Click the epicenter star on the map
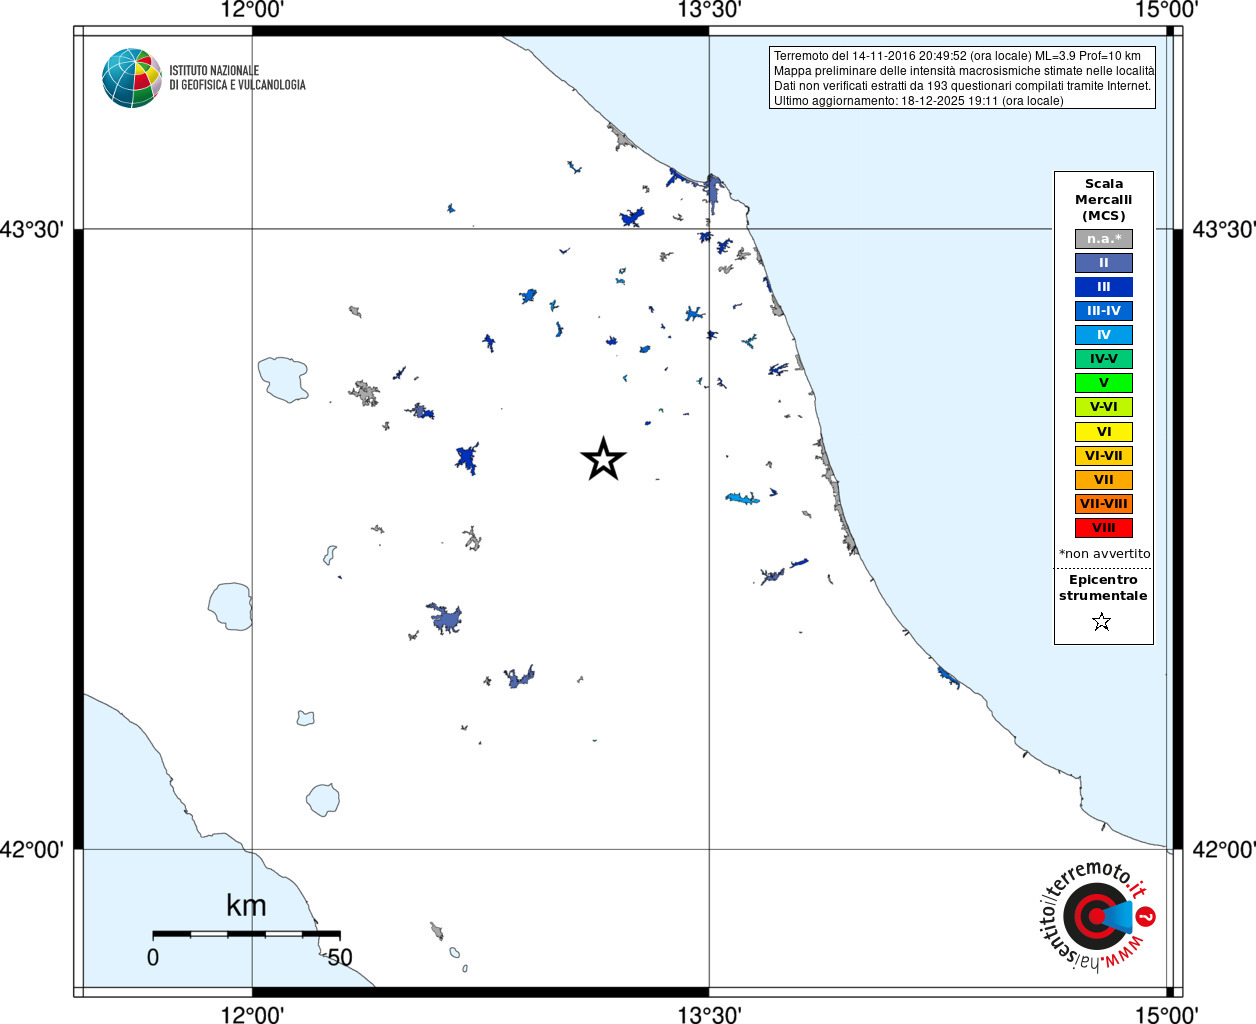Screen dimensions: 1256x1024 [x=603, y=459]
